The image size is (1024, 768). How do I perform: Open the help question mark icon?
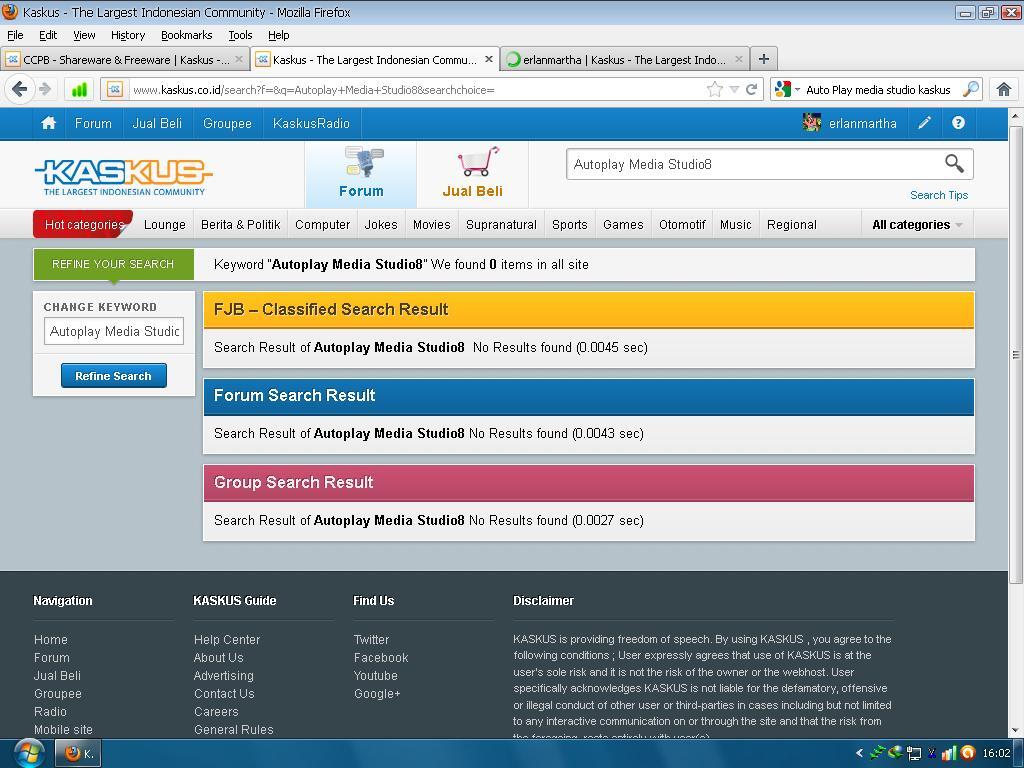point(958,123)
